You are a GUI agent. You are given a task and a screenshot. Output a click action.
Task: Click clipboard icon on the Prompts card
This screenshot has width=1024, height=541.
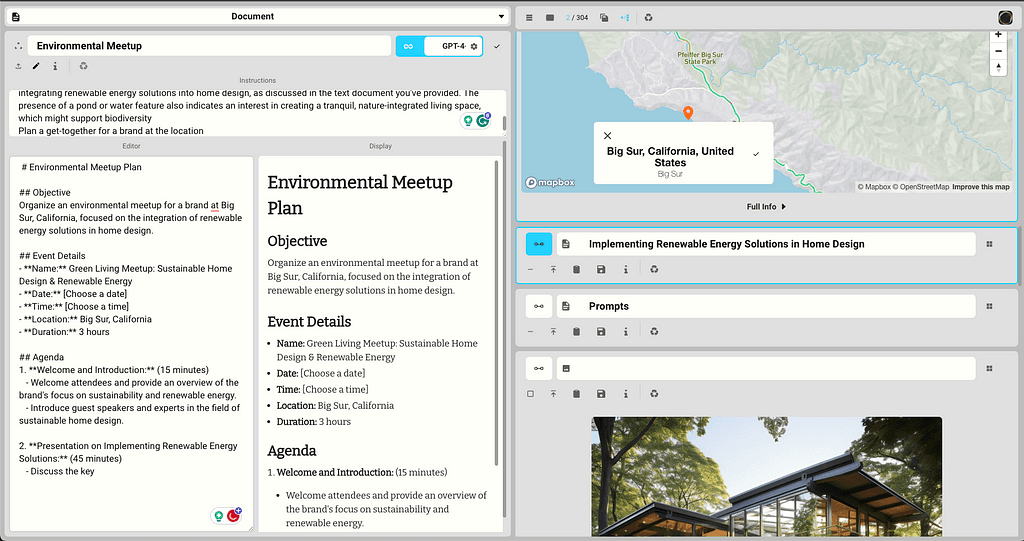[577, 331]
